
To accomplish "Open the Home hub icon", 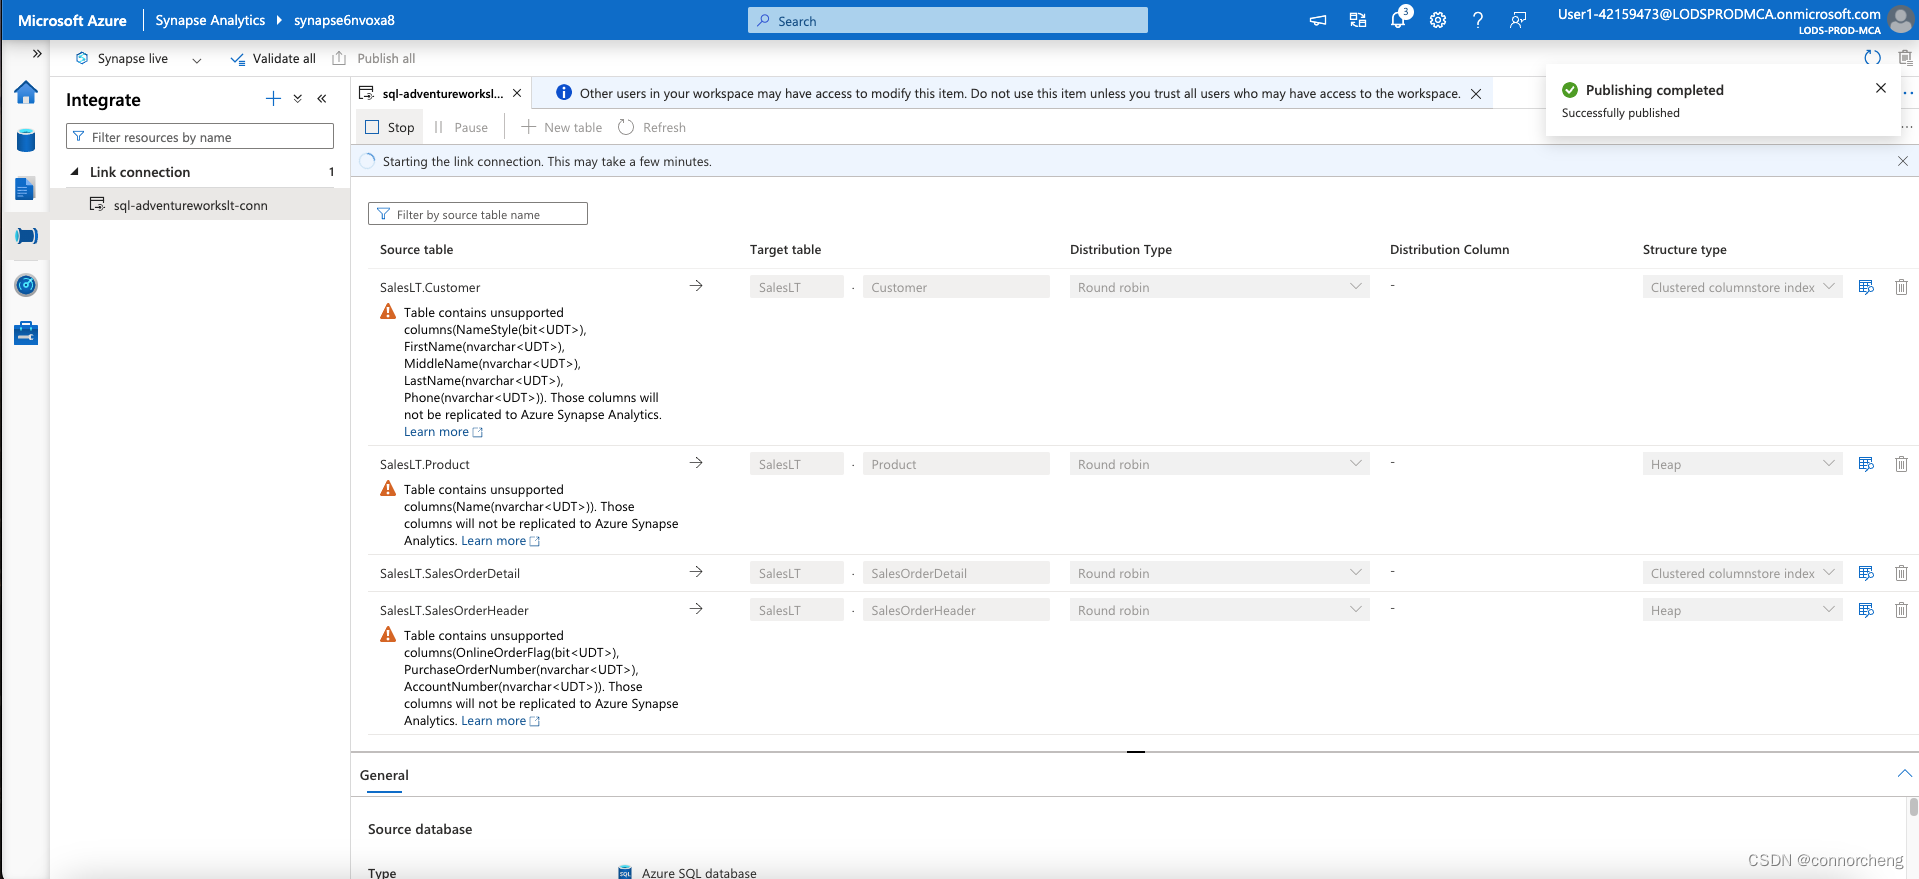I will coord(26,93).
